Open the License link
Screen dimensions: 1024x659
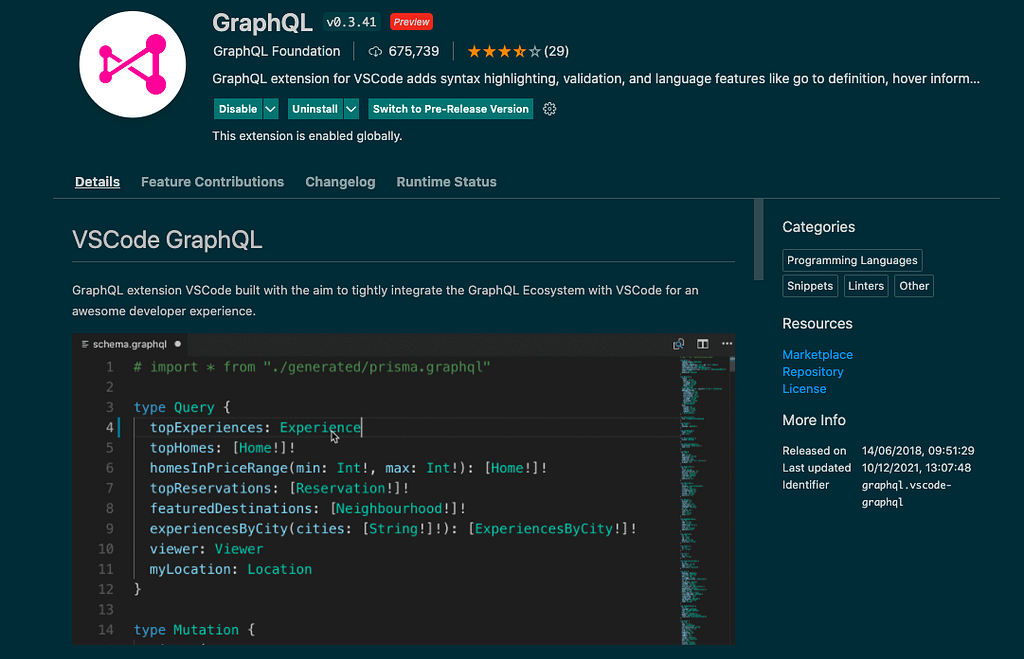coord(805,389)
